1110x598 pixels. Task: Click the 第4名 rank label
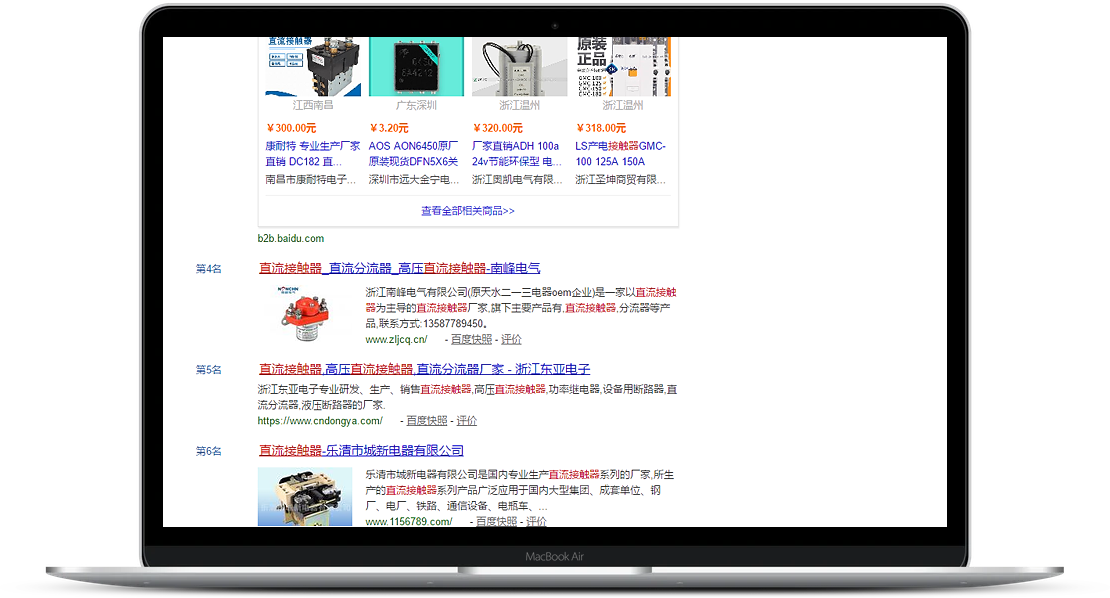209,269
